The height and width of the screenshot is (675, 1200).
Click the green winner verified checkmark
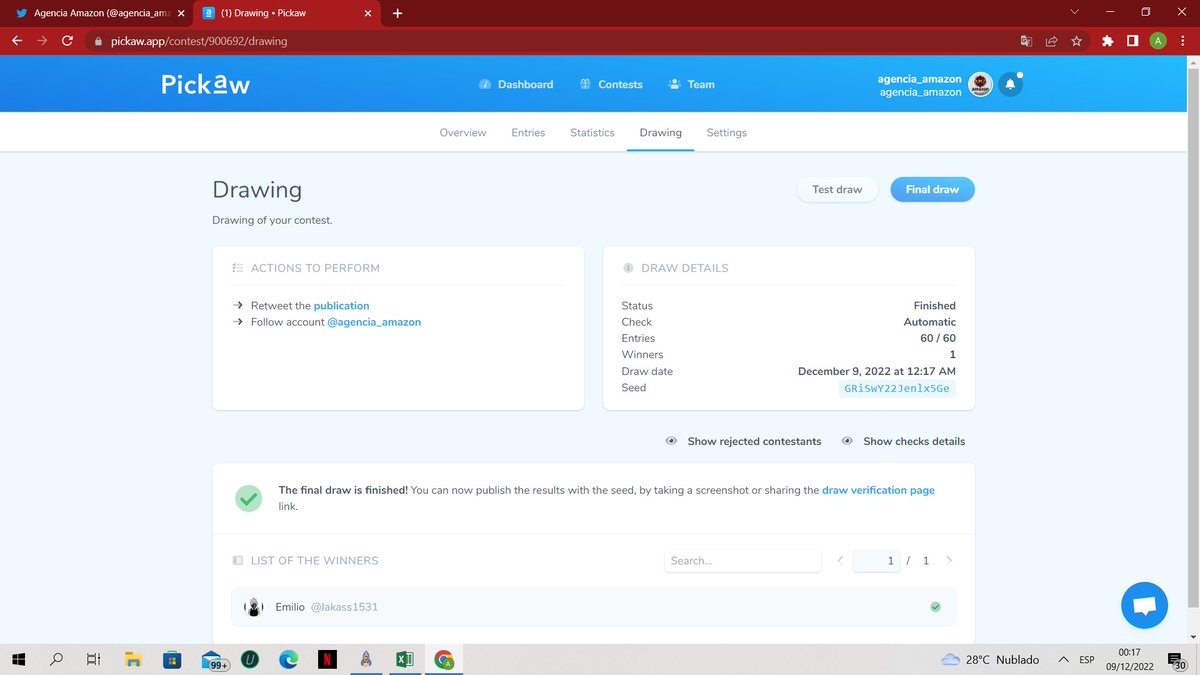coord(935,607)
